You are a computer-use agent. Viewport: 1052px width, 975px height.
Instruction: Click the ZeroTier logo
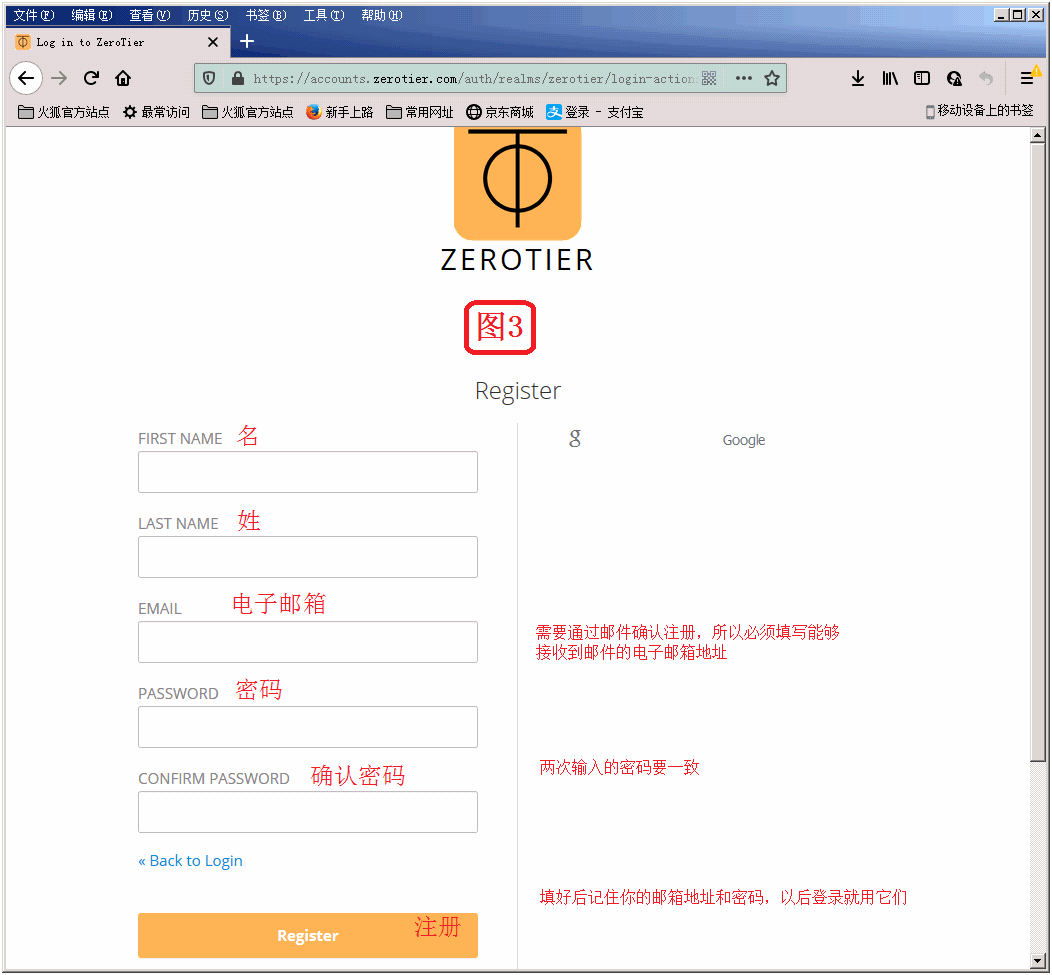(517, 199)
